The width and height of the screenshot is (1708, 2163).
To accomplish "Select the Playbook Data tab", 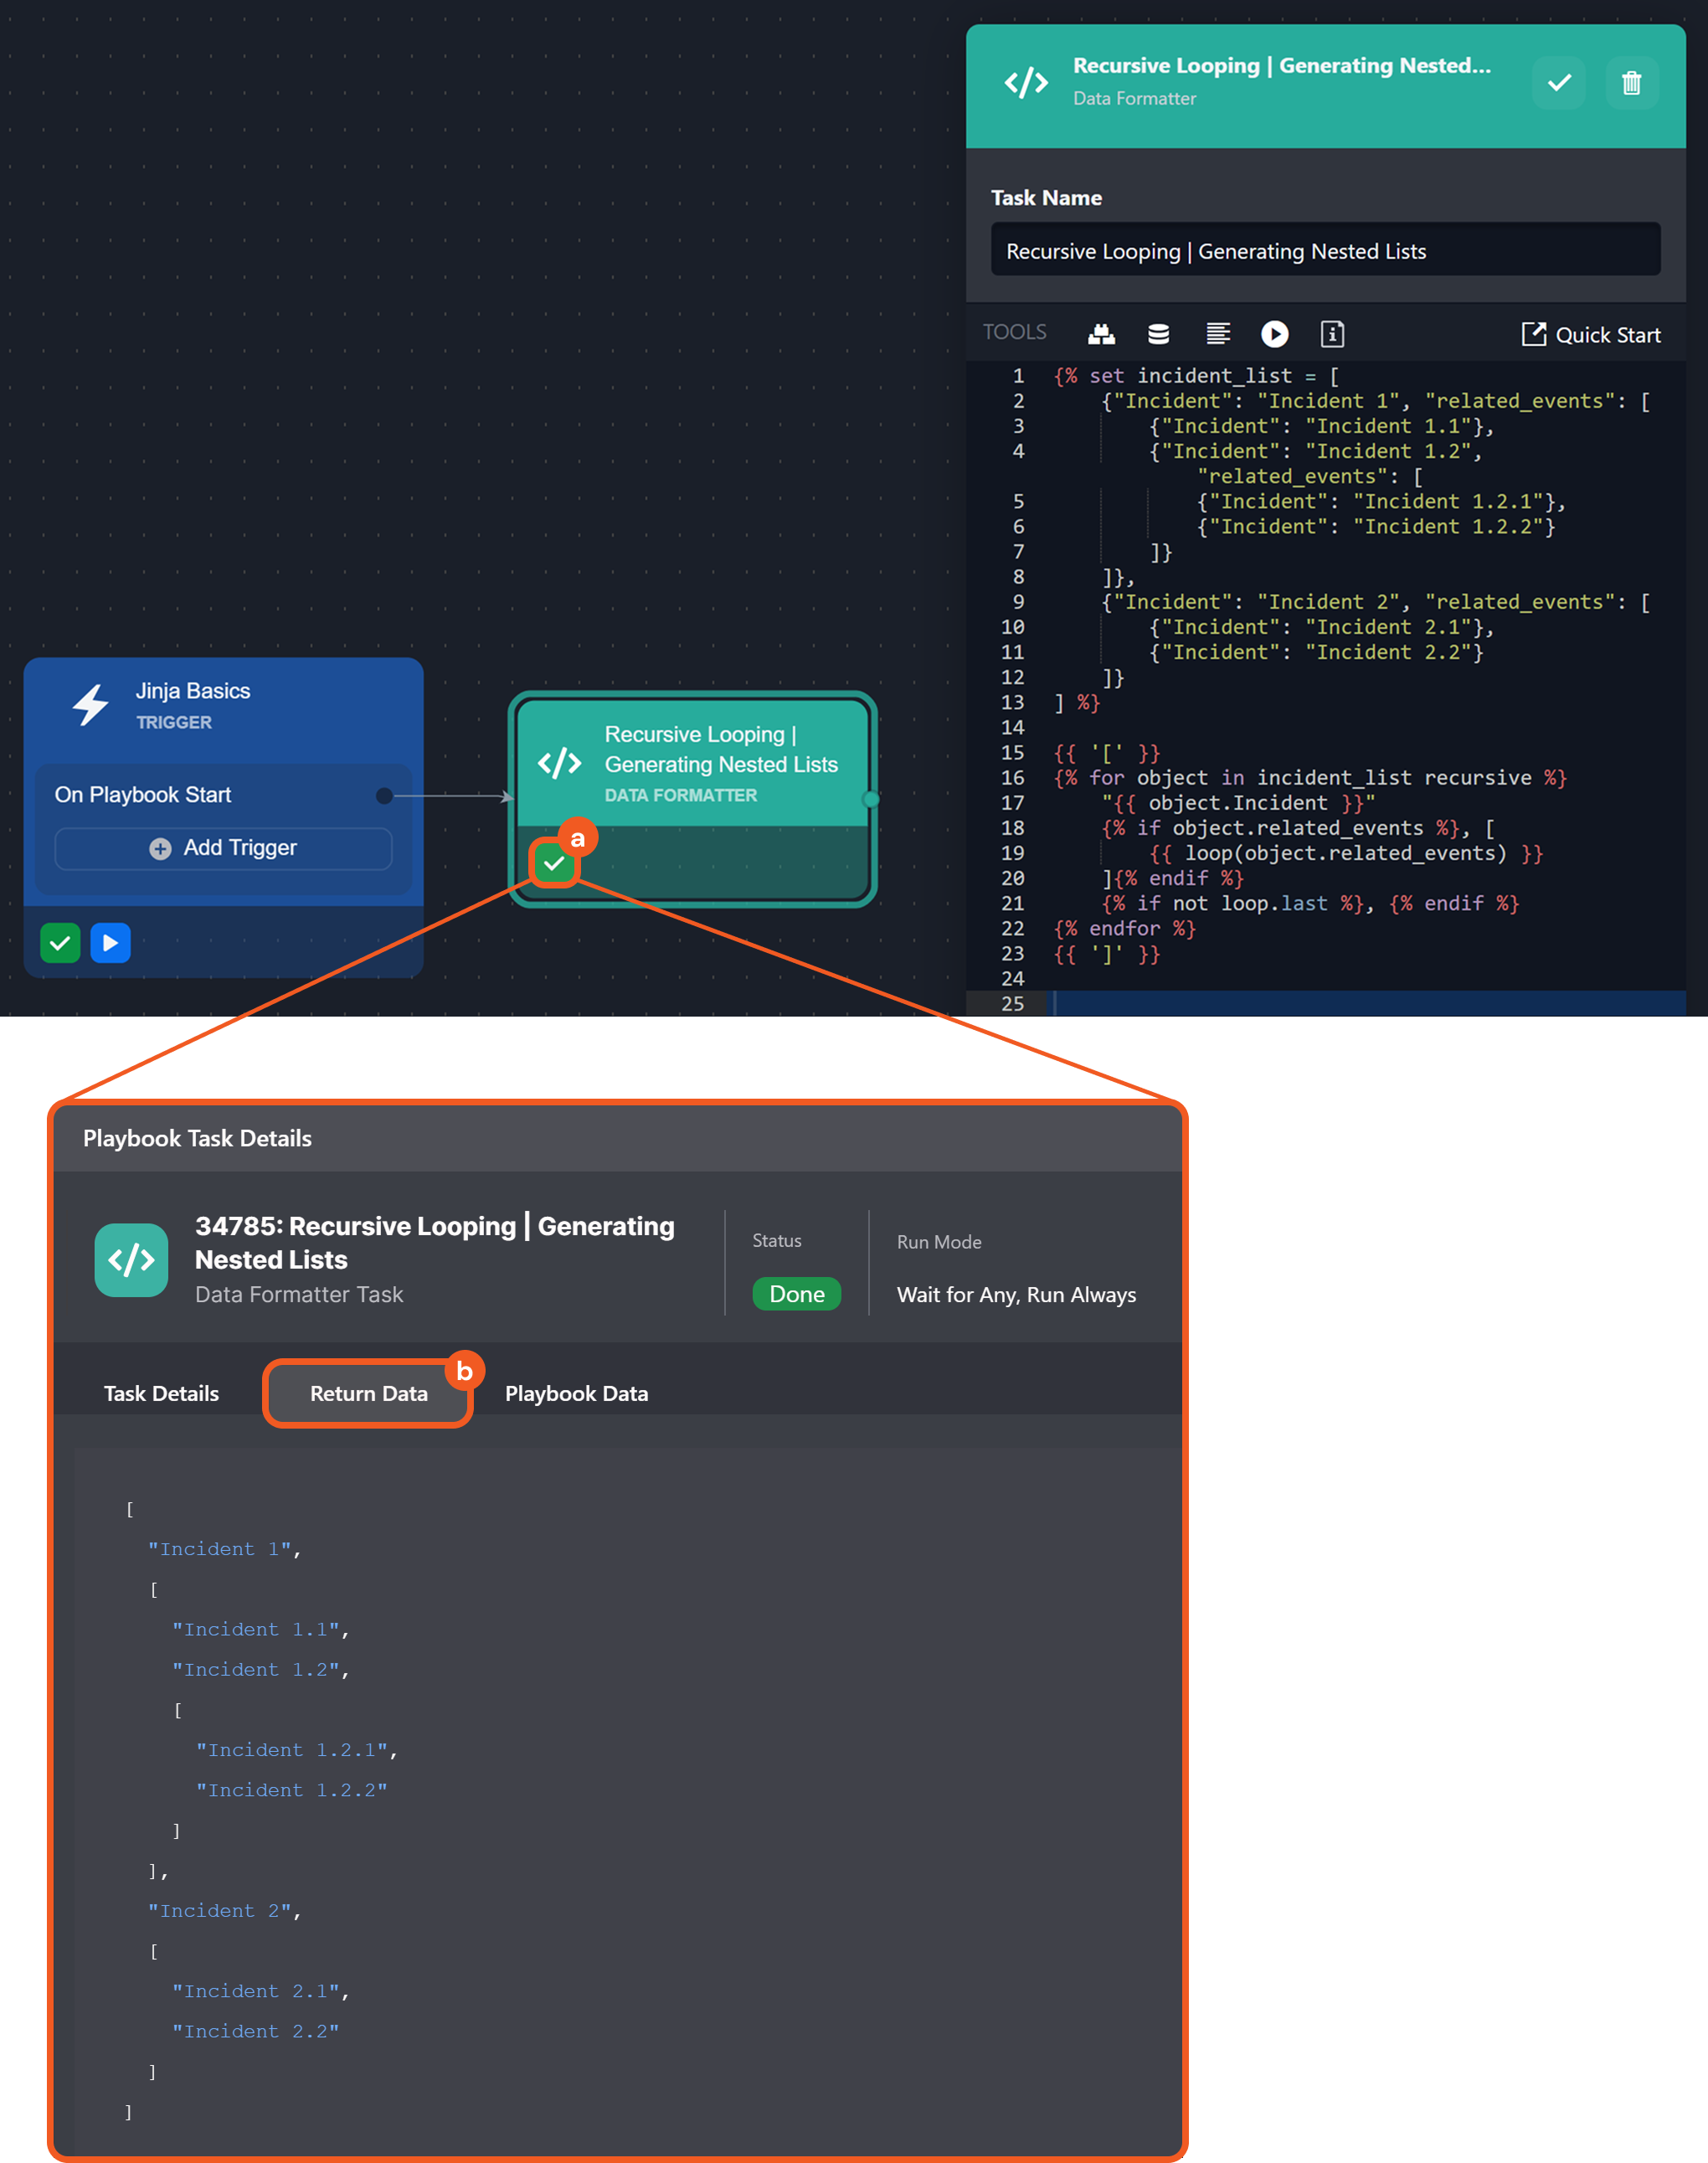I will point(576,1393).
